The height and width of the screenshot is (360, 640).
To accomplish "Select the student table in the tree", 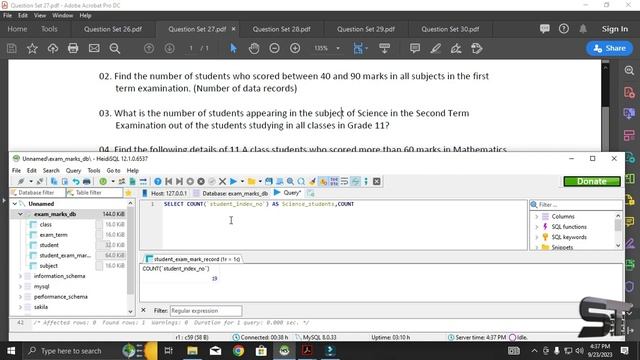I will [49, 245].
